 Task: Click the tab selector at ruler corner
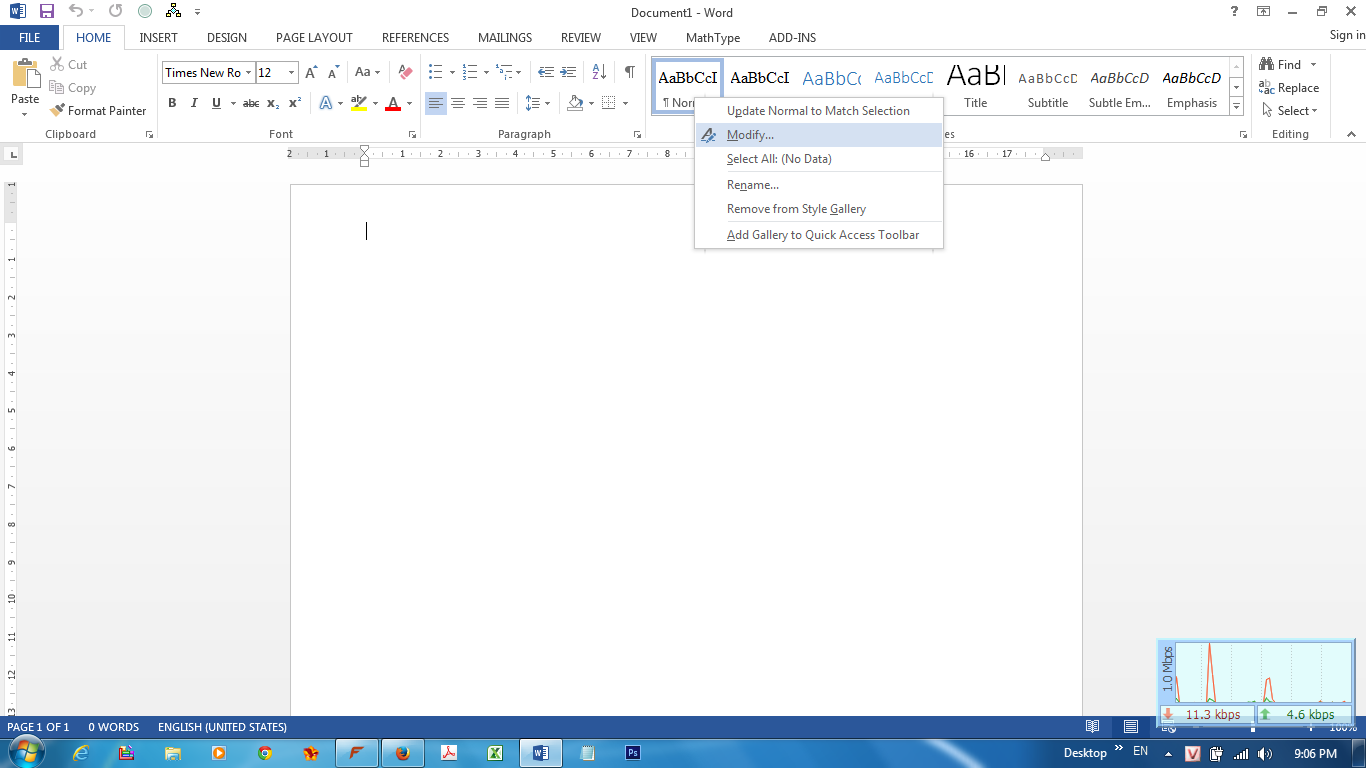(x=12, y=155)
